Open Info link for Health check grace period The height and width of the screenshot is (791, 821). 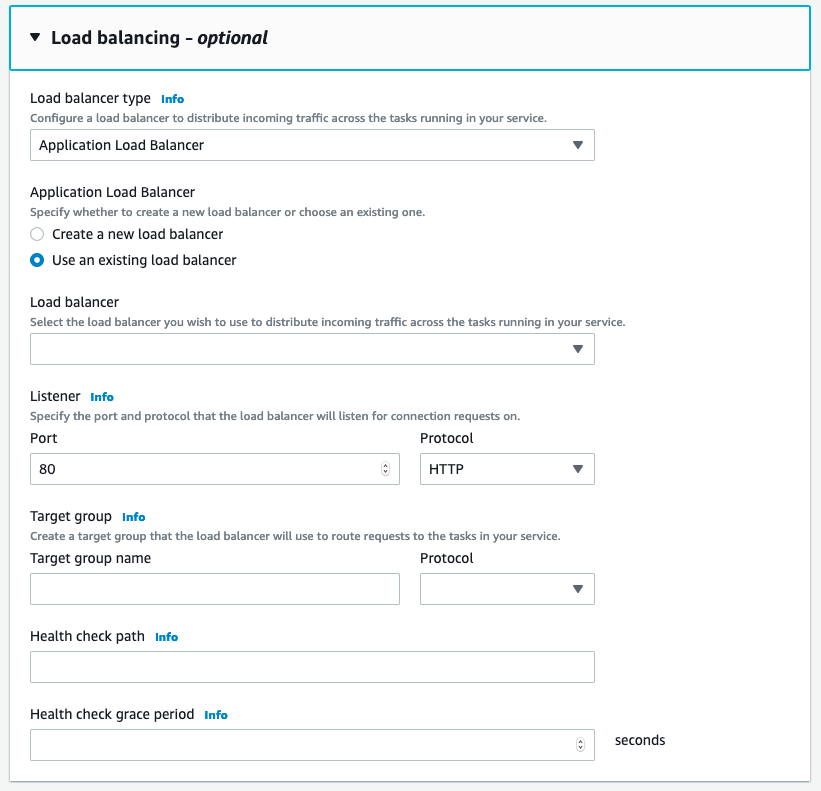pyautogui.click(x=216, y=715)
